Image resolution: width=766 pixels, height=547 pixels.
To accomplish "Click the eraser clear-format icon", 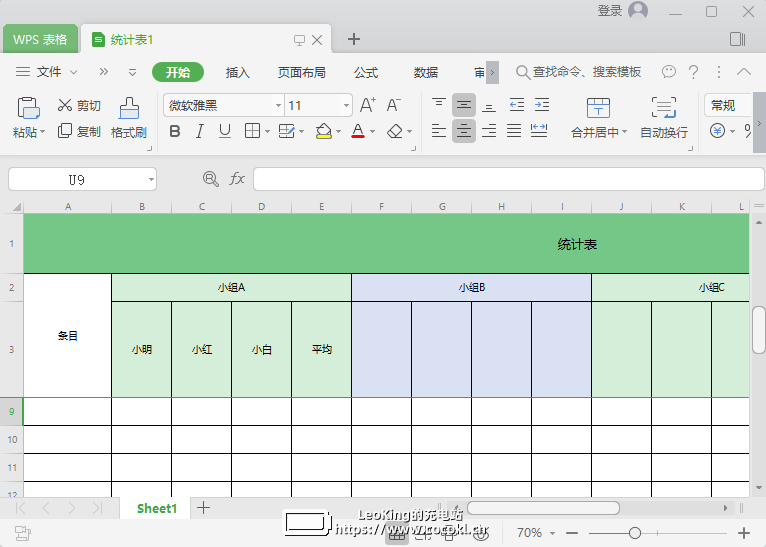I will (395, 131).
